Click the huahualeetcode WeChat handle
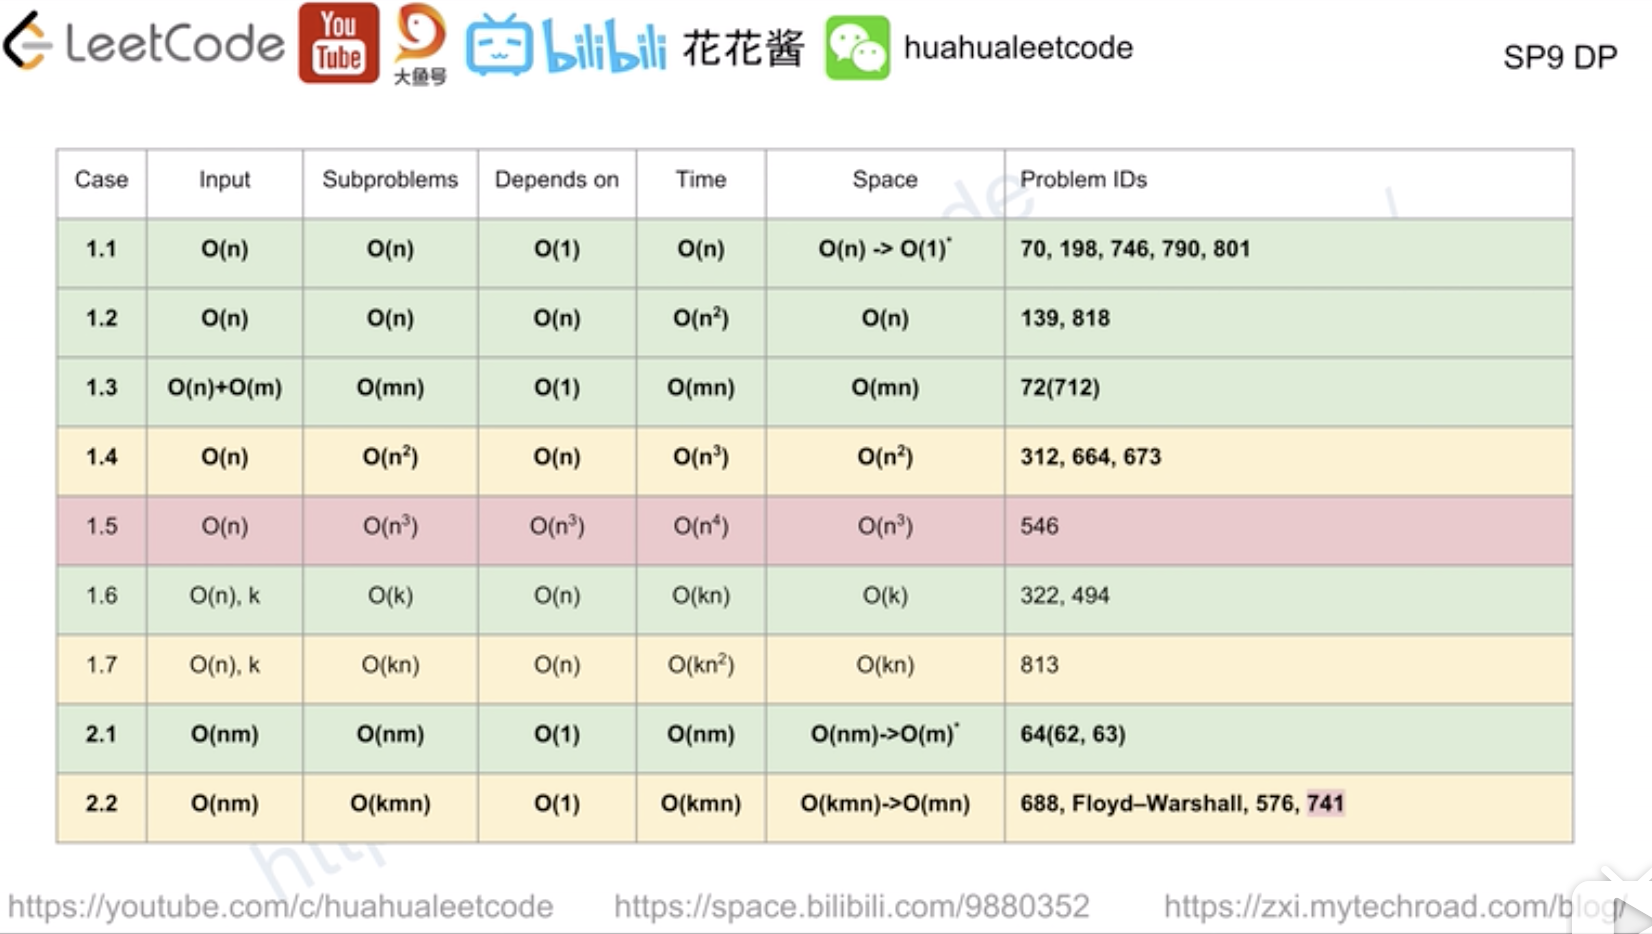Viewport: 1652px width, 934px height. pos(1018,47)
